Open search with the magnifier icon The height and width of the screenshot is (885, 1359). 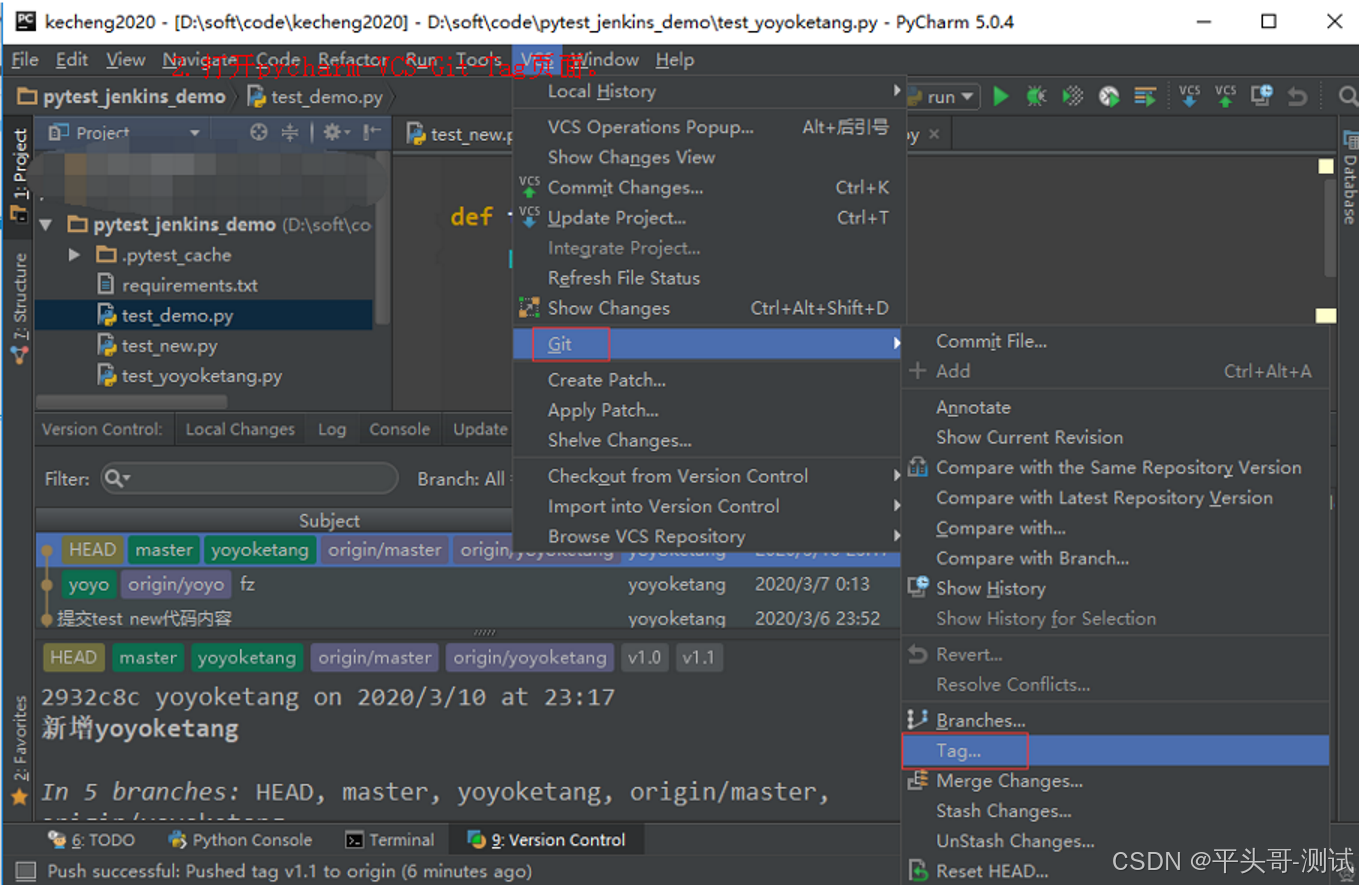pyautogui.click(x=1347, y=96)
